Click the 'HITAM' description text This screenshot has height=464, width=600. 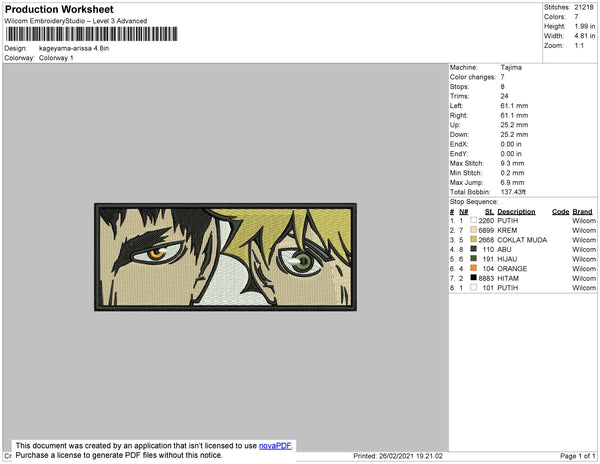508,278
